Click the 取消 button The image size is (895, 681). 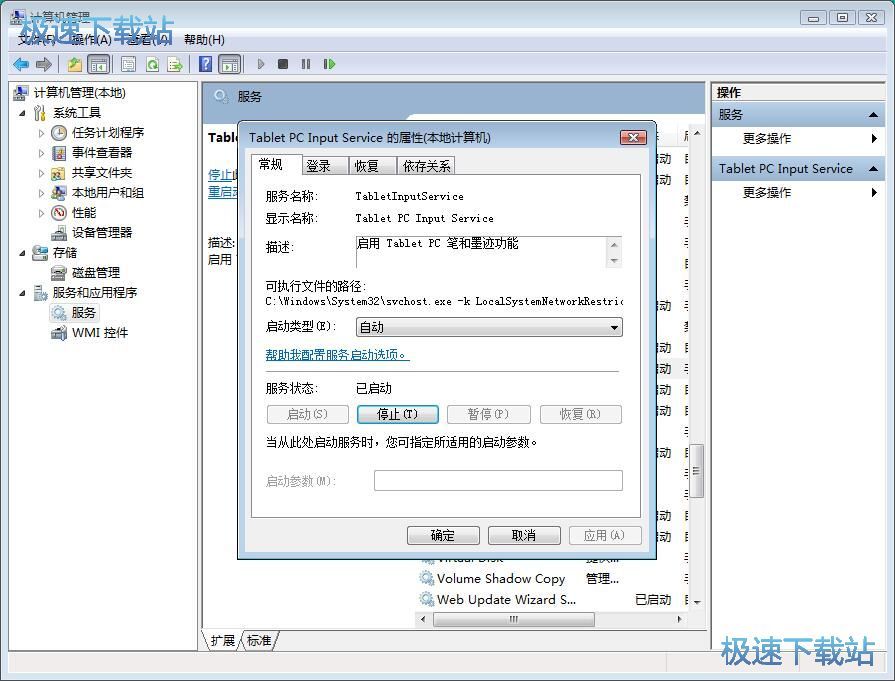click(524, 535)
